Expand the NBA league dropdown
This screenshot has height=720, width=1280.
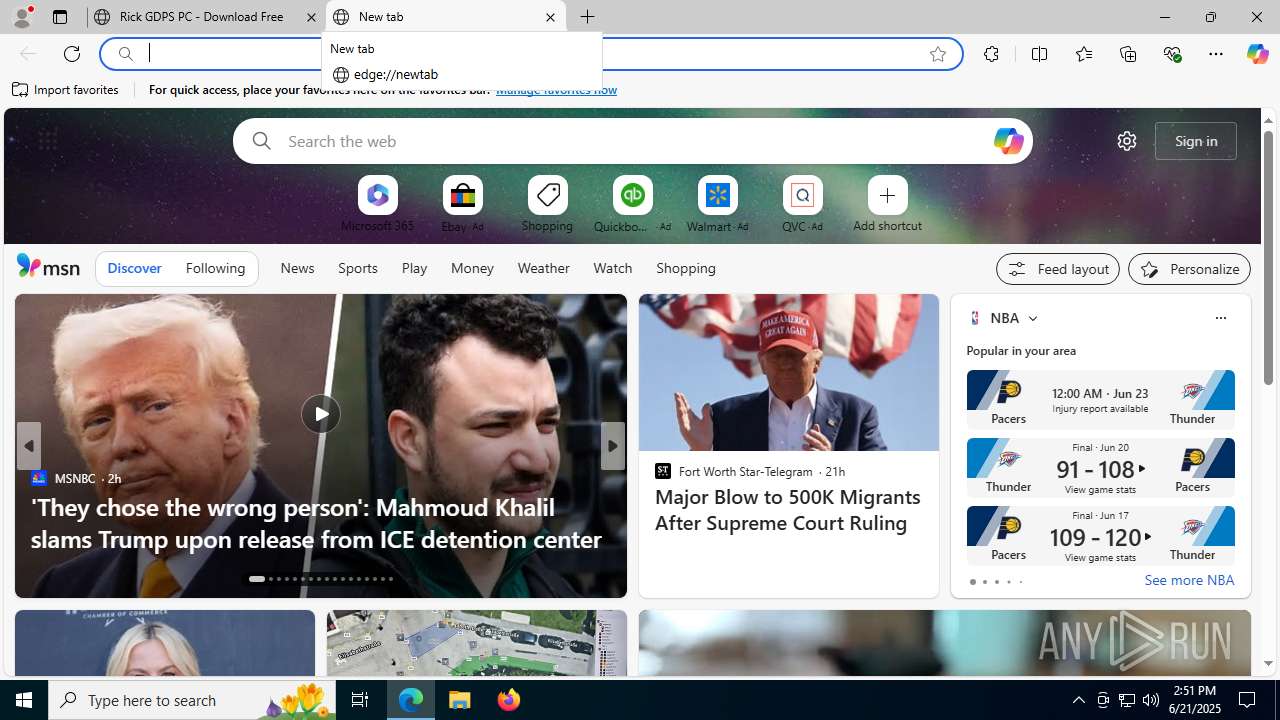[1032, 318]
